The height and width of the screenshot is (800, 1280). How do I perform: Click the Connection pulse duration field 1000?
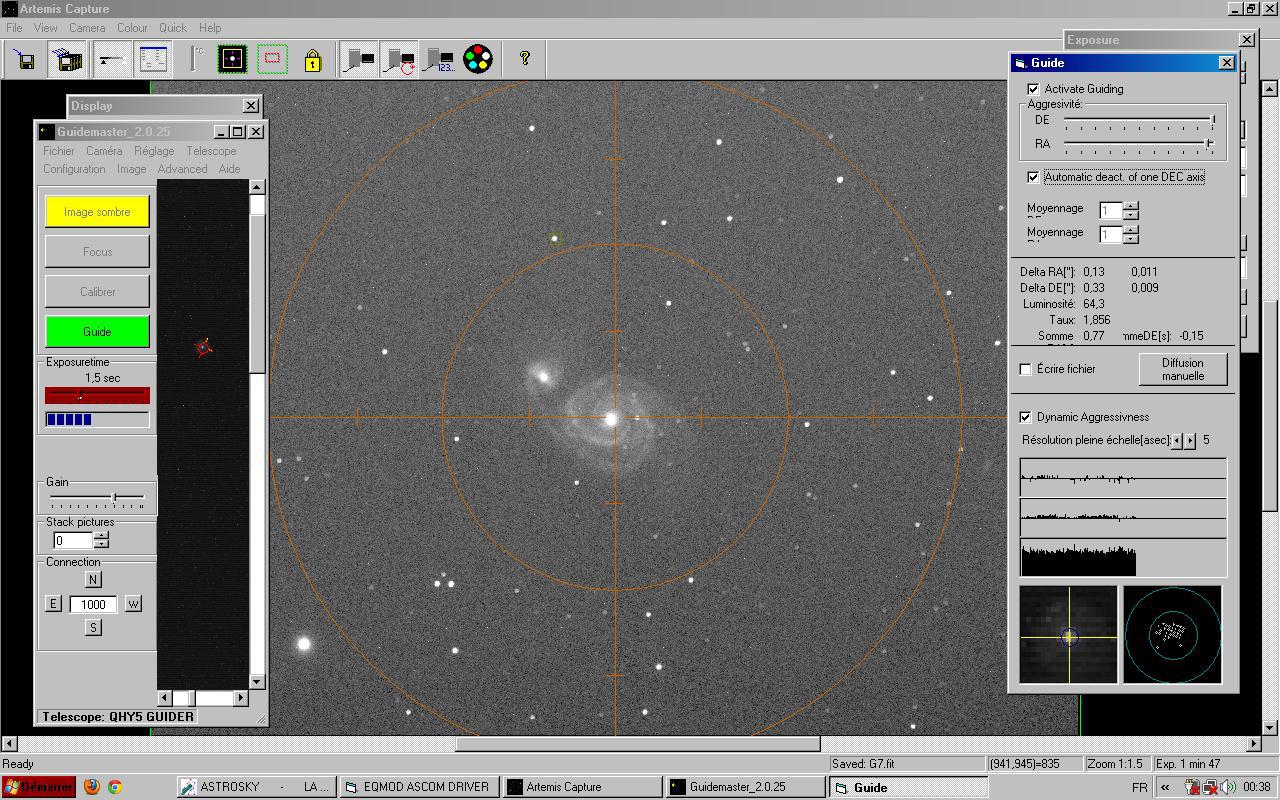pyautogui.click(x=93, y=604)
